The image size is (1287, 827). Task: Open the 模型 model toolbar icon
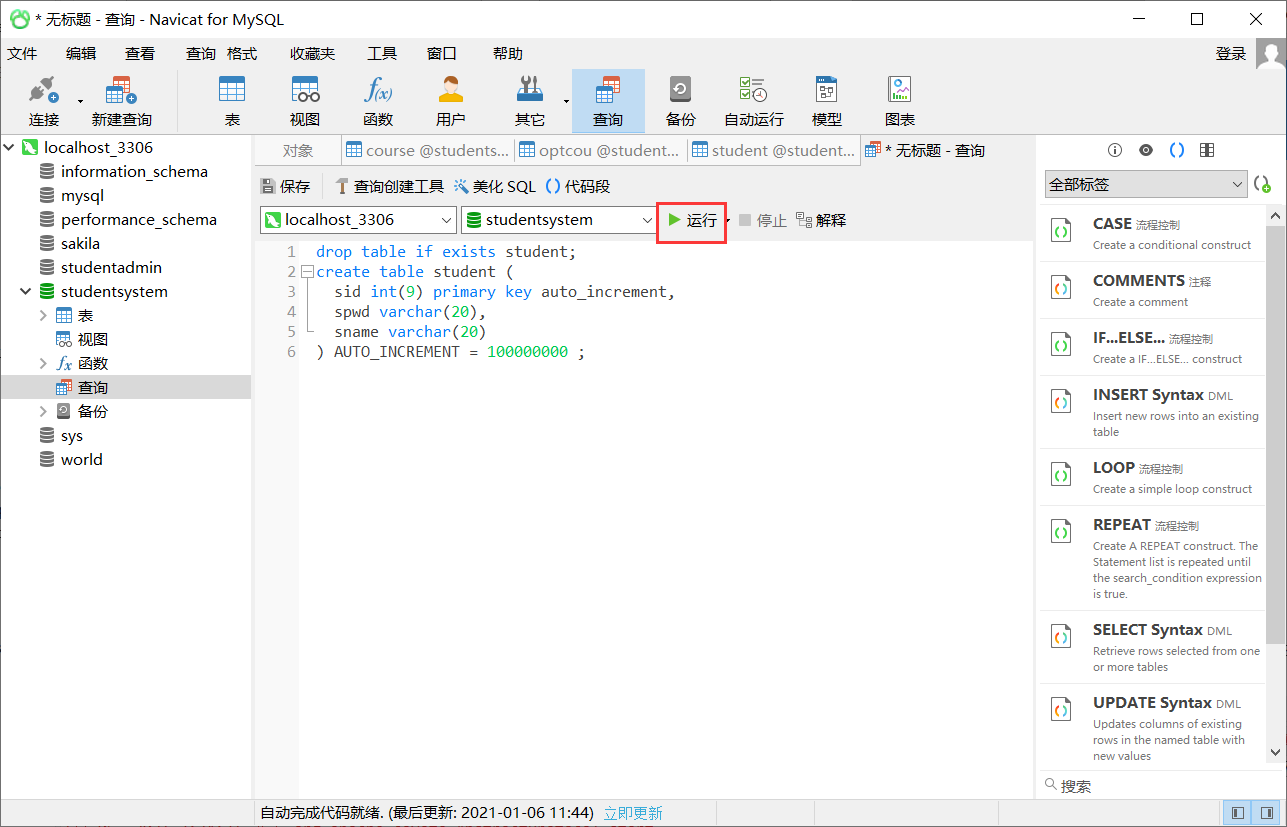827,102
